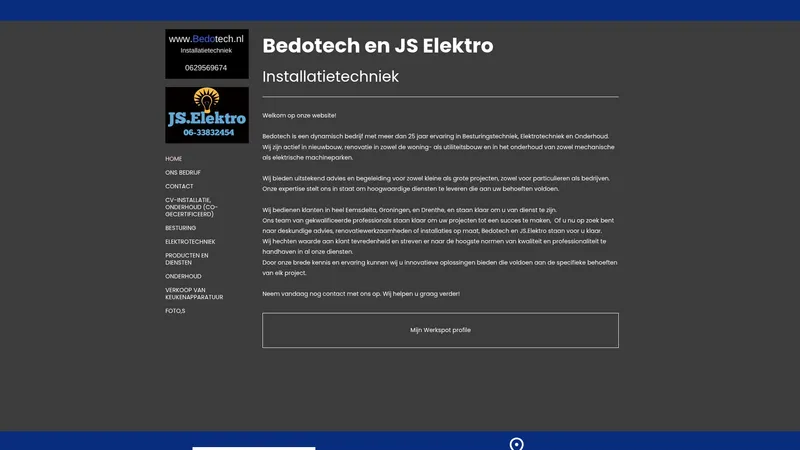
Task: Click phone number 0629569674 in logo
Action: [x=206, y=68]
